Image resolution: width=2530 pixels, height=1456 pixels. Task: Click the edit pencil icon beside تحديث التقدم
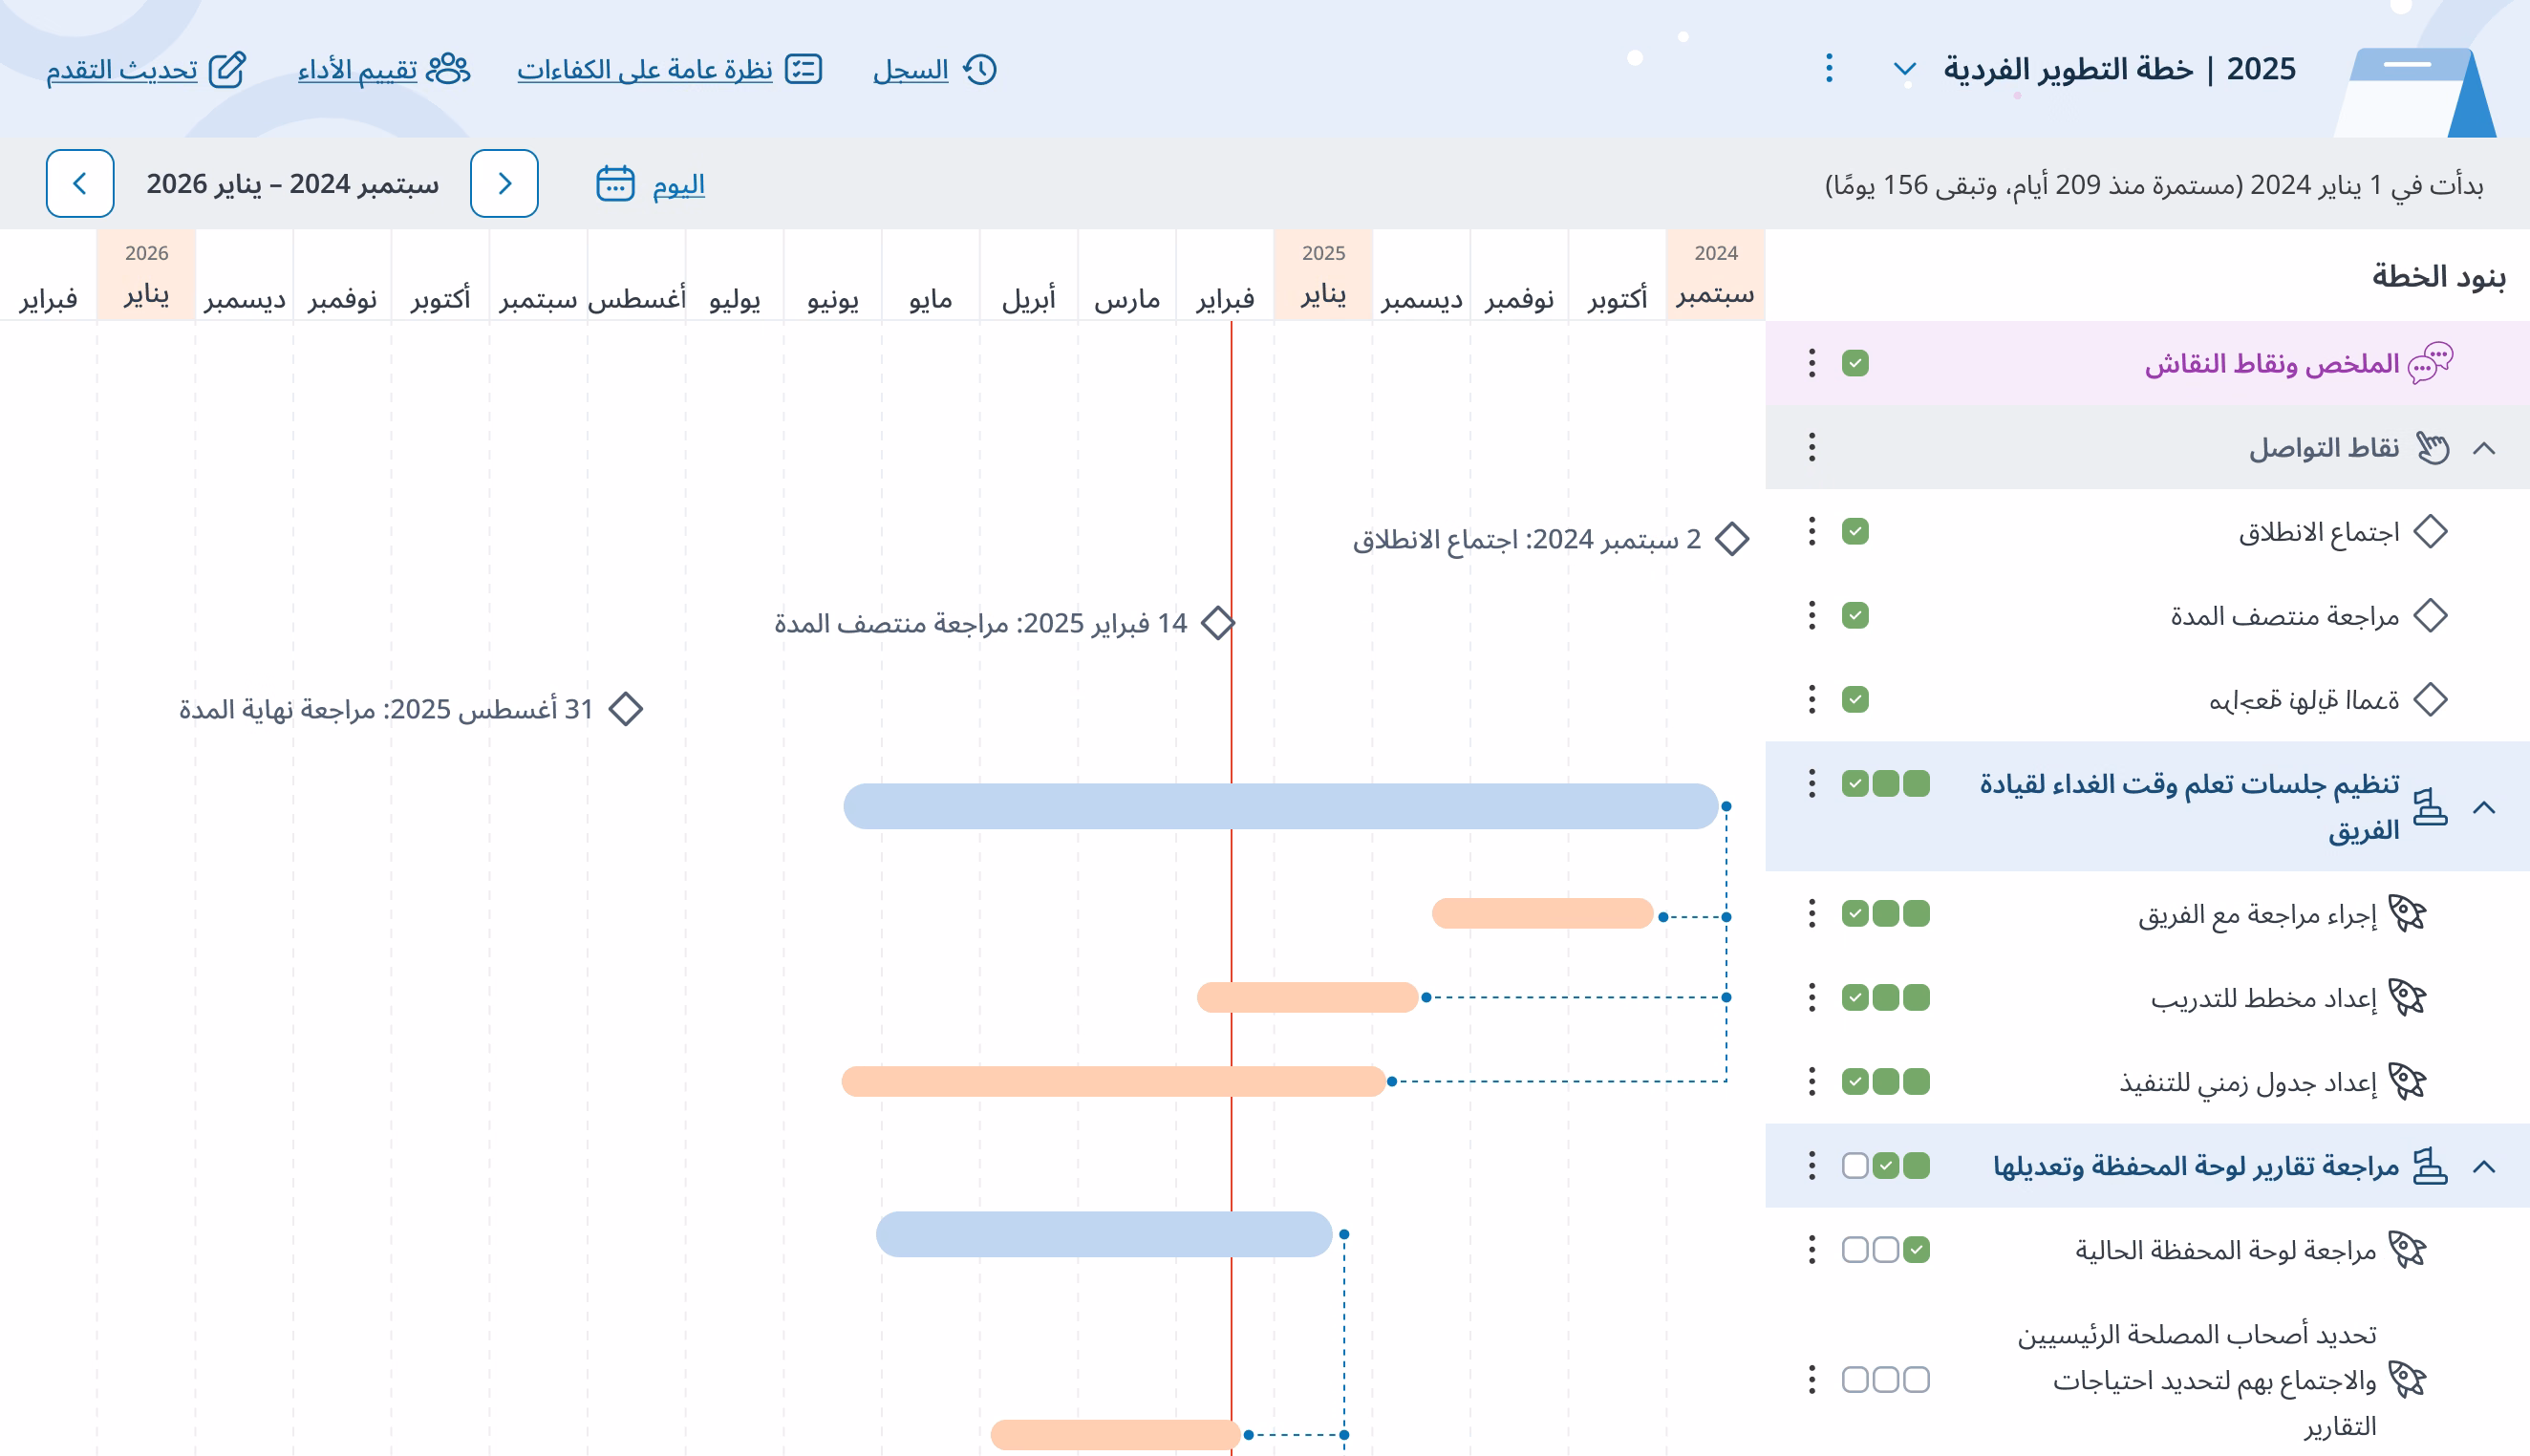(x=227, y=69)
